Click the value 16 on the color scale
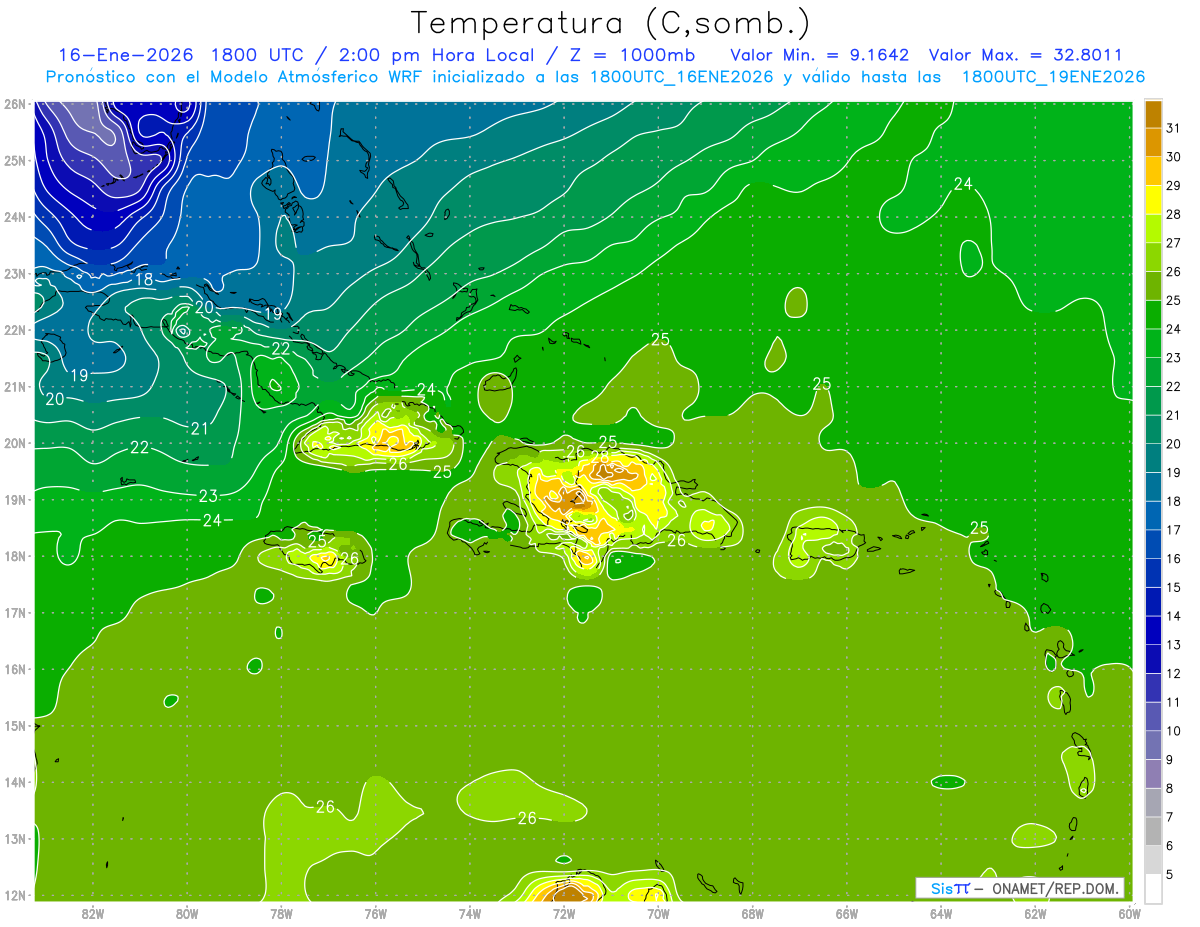The height and width of the screenshot is (927, 1200). (1173, 558)
